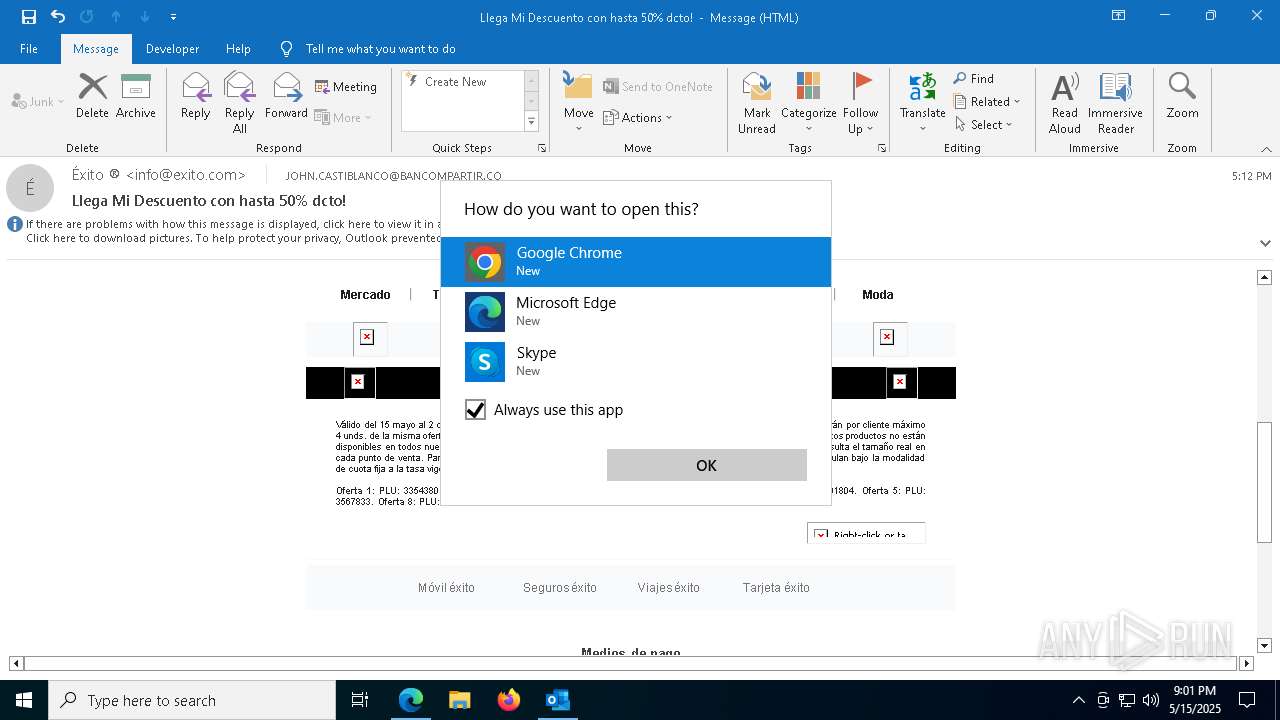1280x720 pixels.
Task: Click the Móvil éxito link
Action: coord(446,588)
